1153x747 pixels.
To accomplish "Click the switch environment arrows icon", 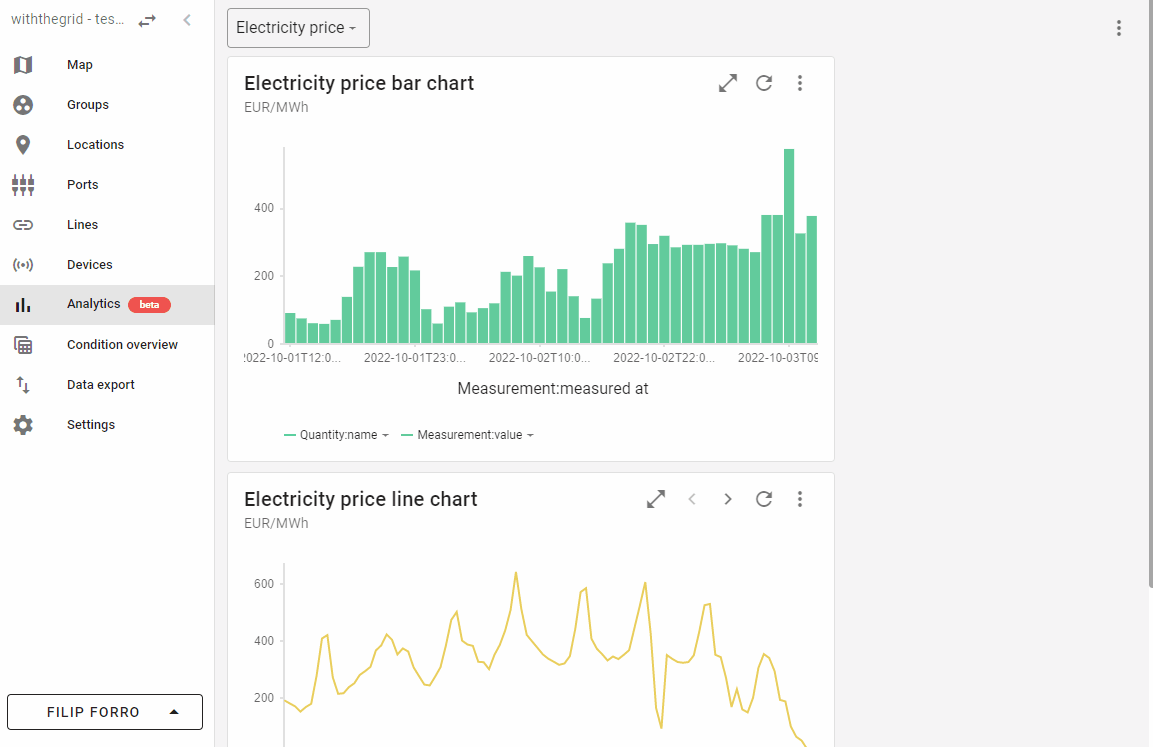I will [x=147, y=20].
